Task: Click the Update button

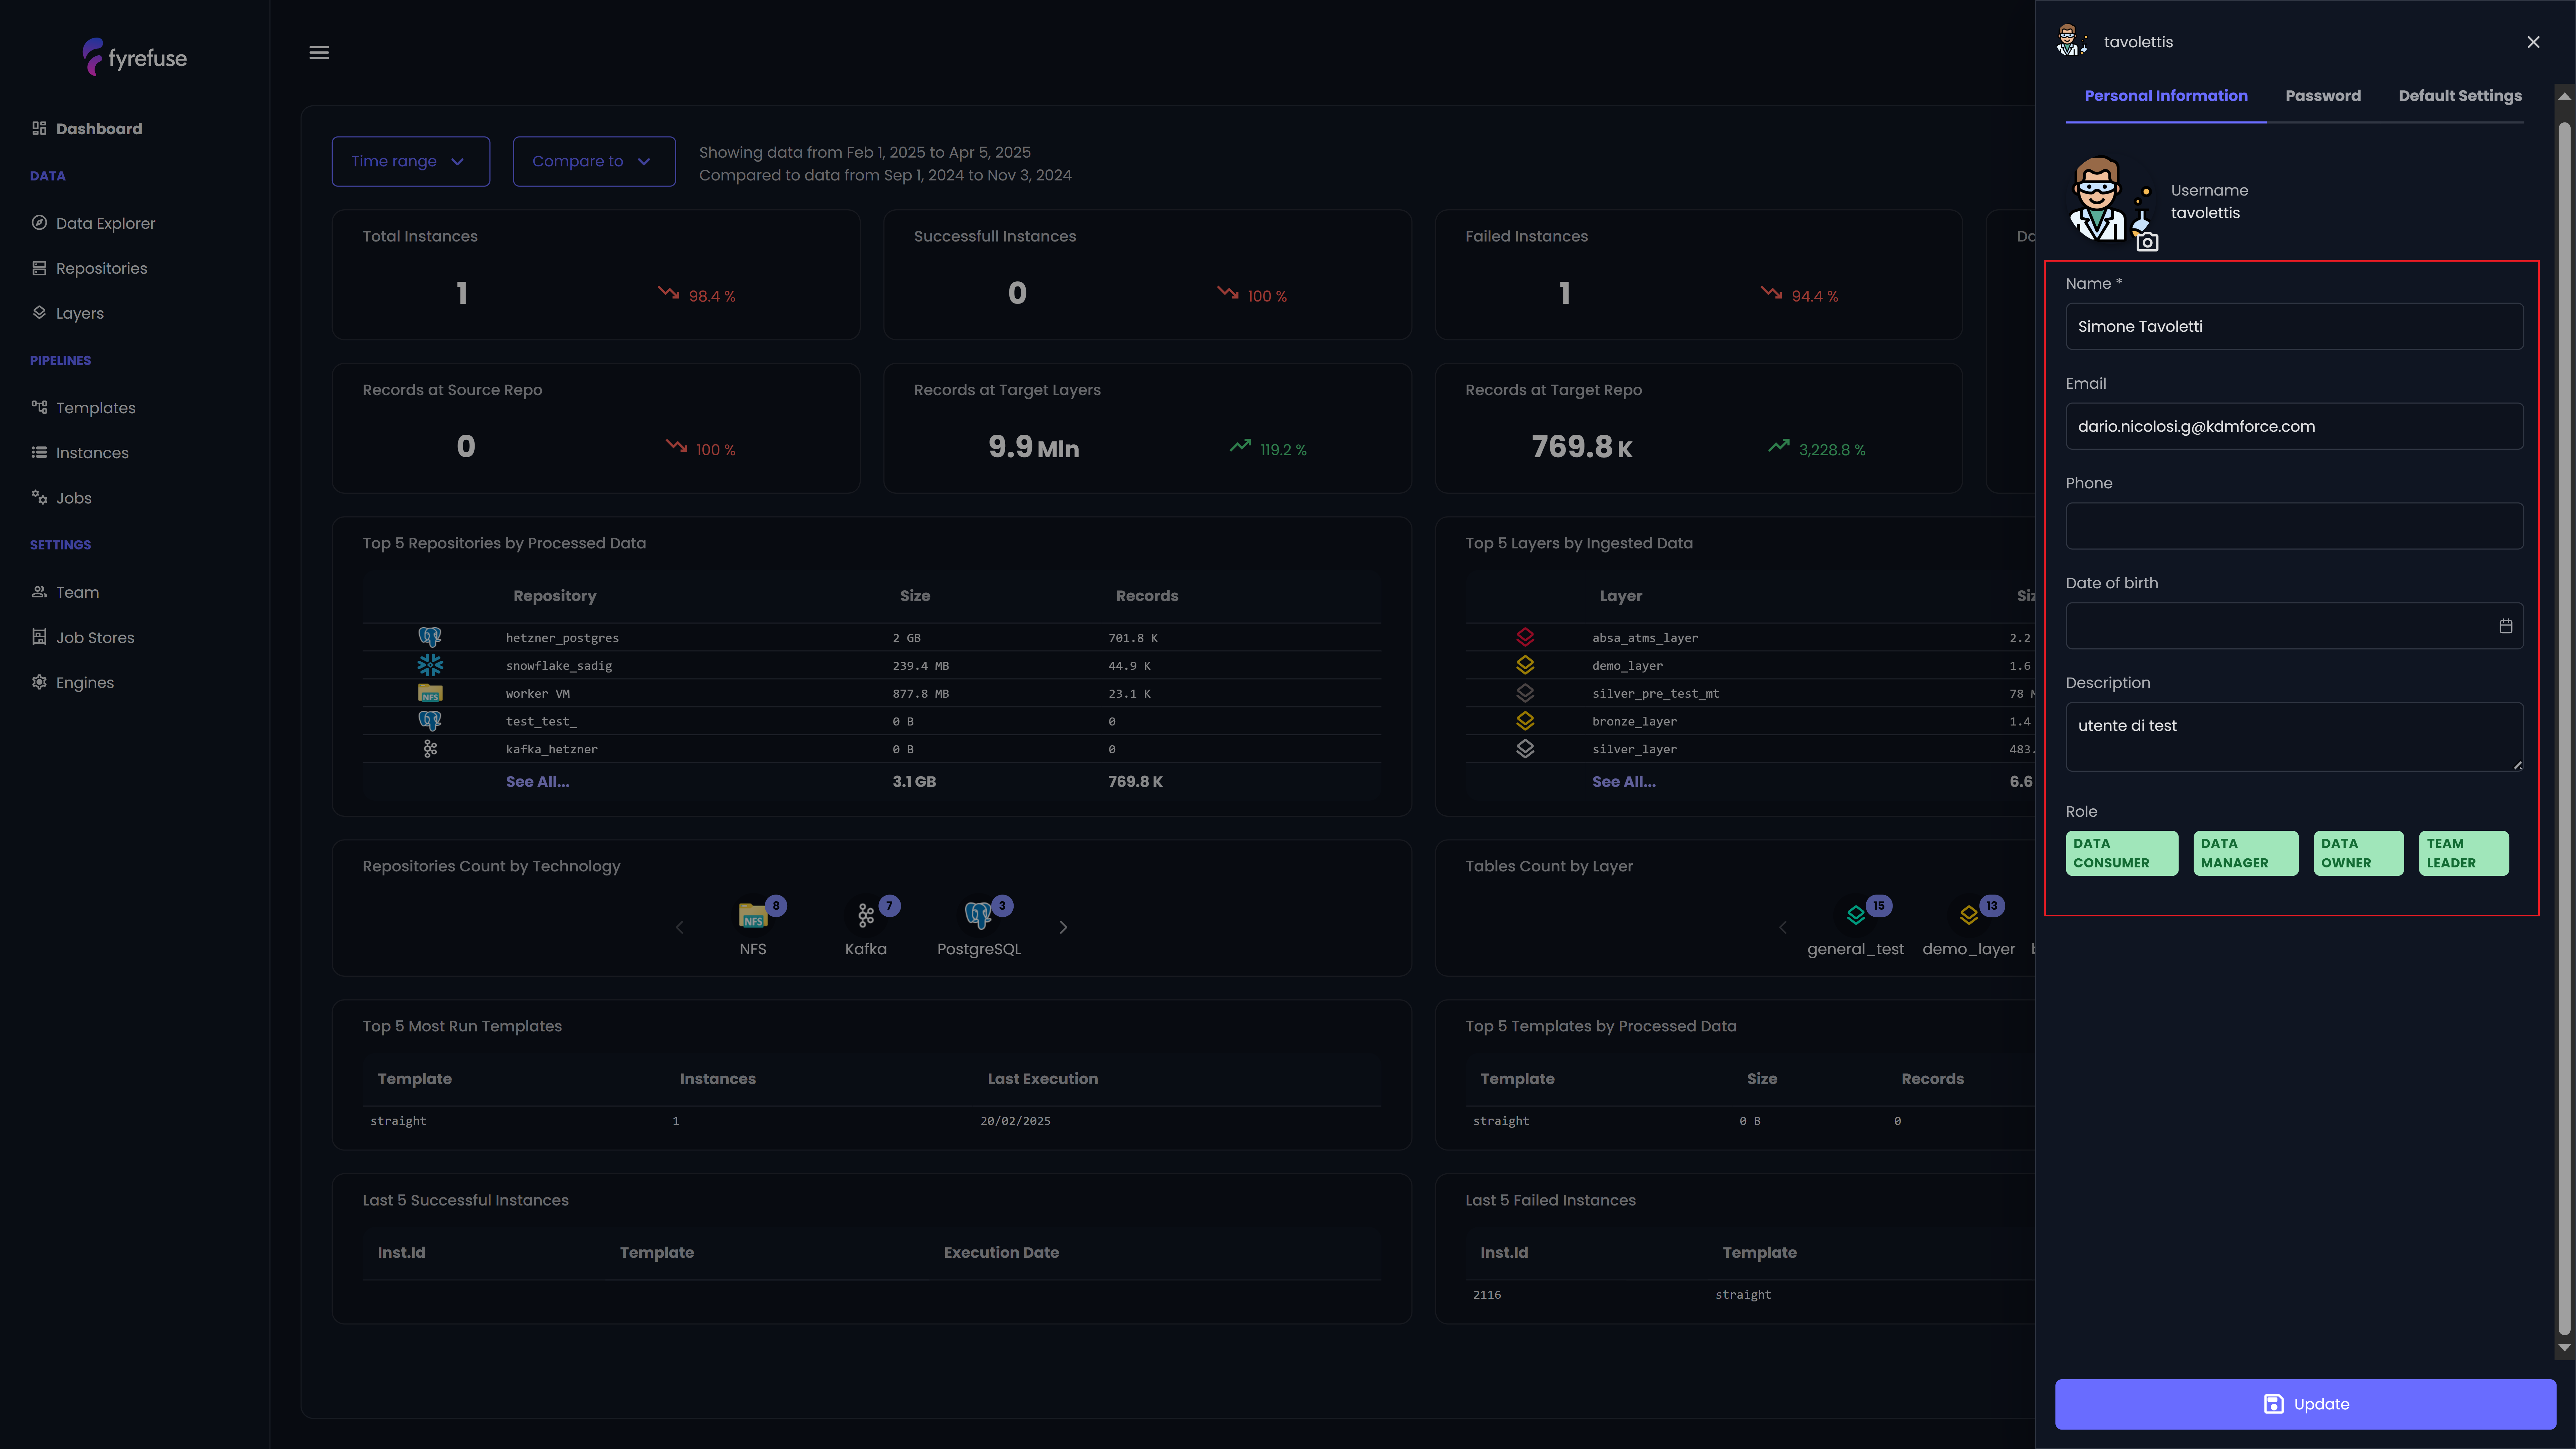Action: coord(2305,1404)
